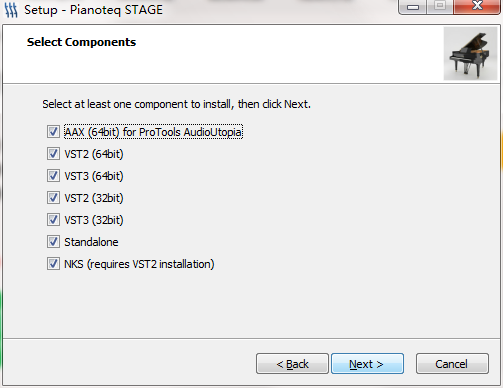Toggle the VST2 (64bit) checkbox
The image size is (503, 388).
[x=53, y=154]
